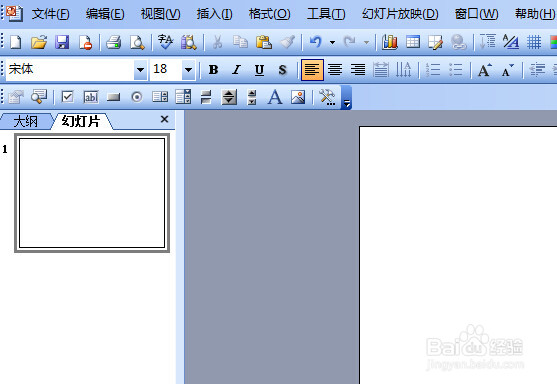This screenshot has width=557, height=384.
Task: Decrease indent level icon
Action: click(537, 70)
